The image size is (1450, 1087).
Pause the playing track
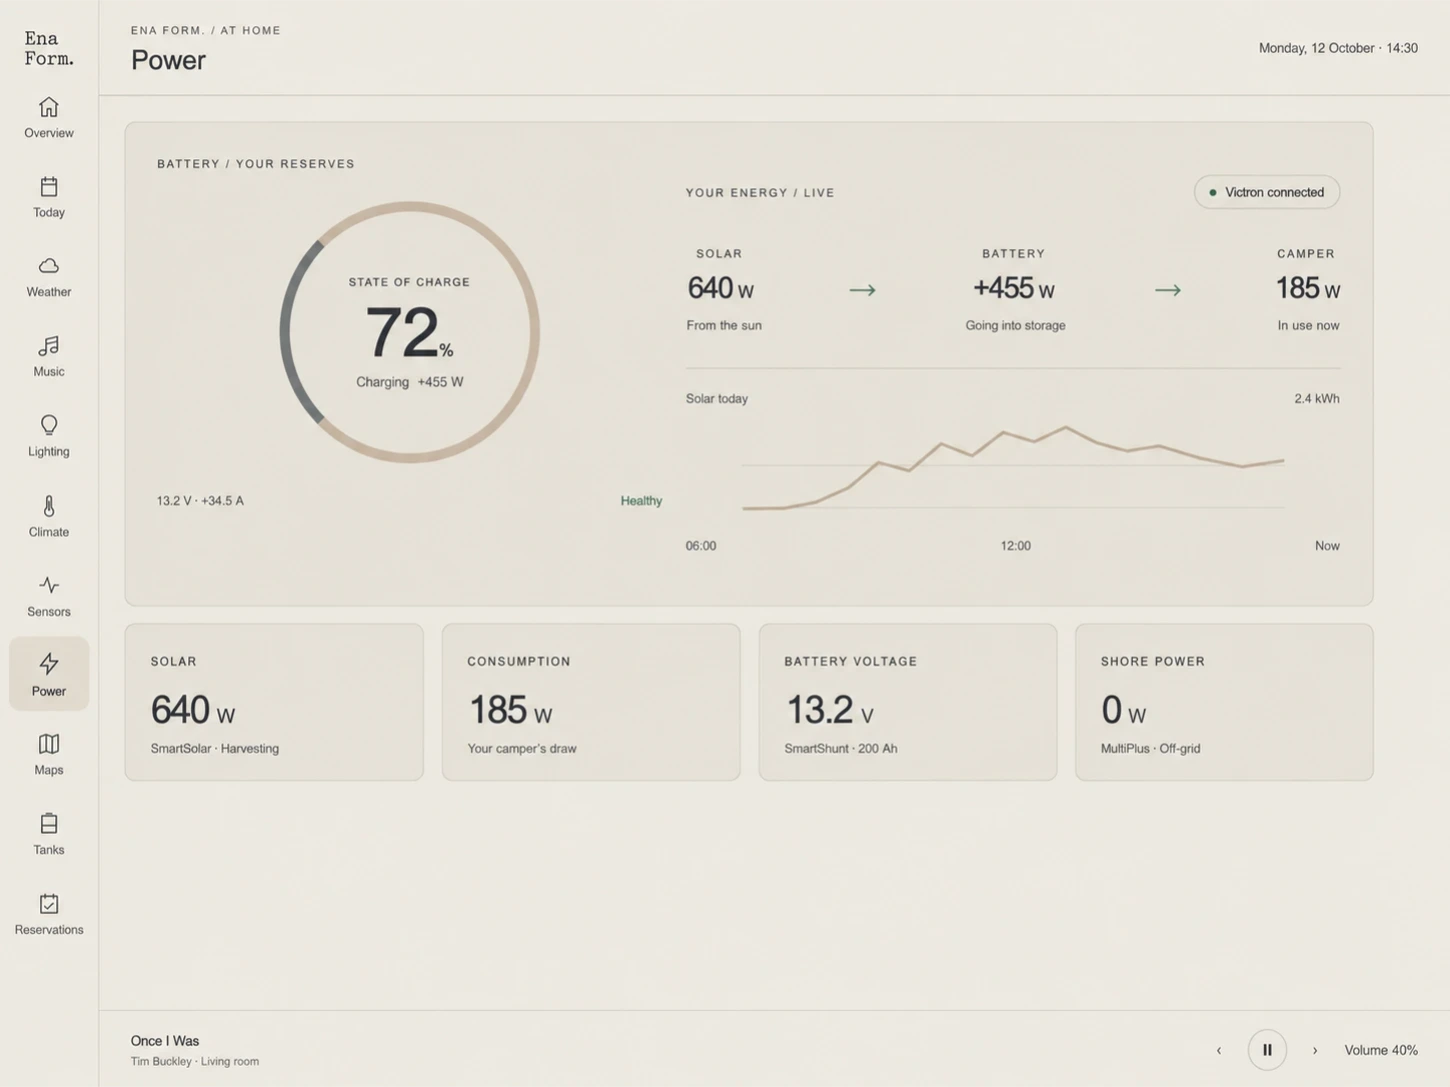tap(1267, 1050)
